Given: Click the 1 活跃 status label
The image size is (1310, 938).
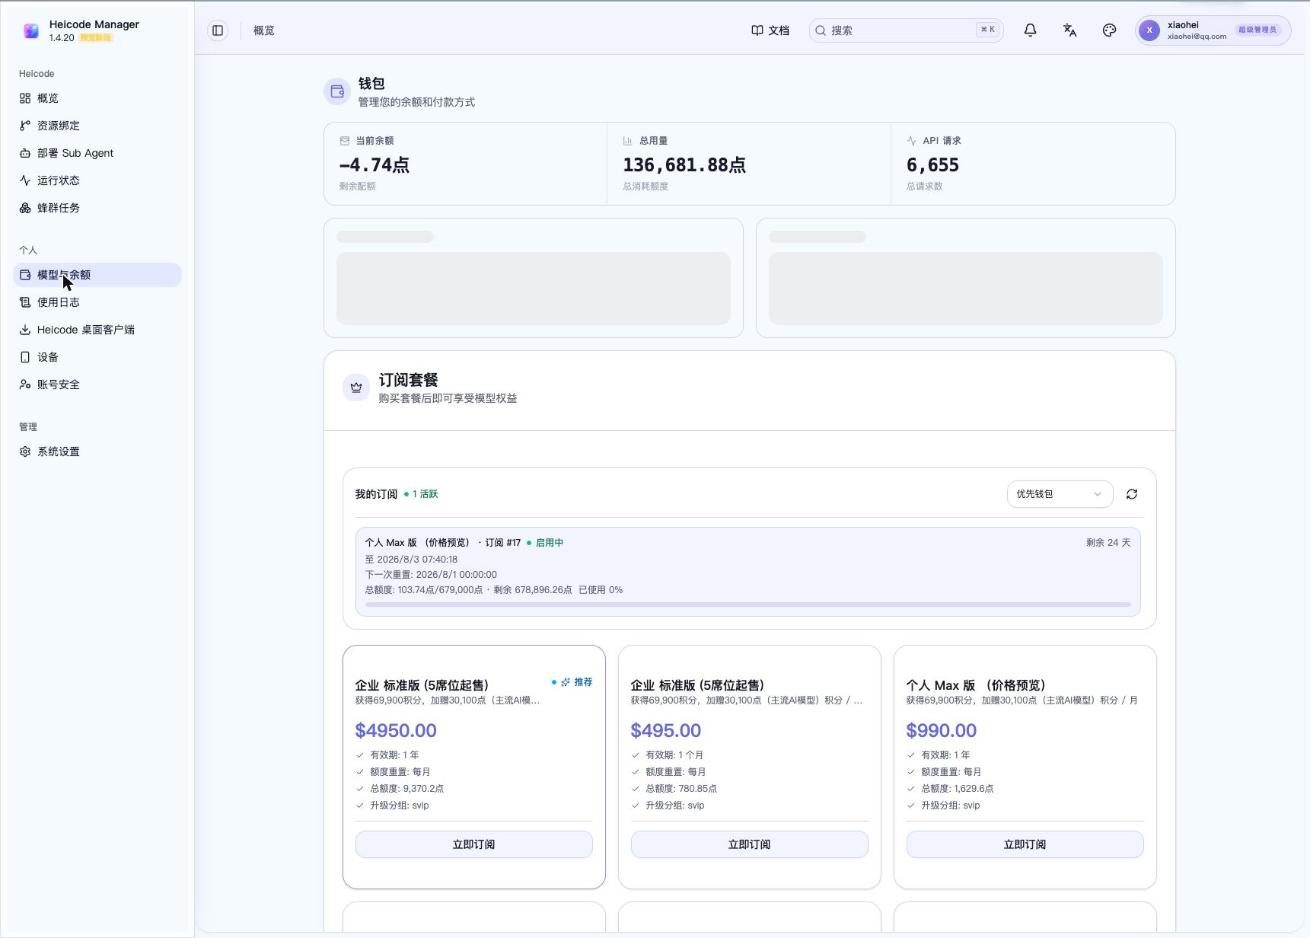Looking at the screenshot, I should coord(421,494).
